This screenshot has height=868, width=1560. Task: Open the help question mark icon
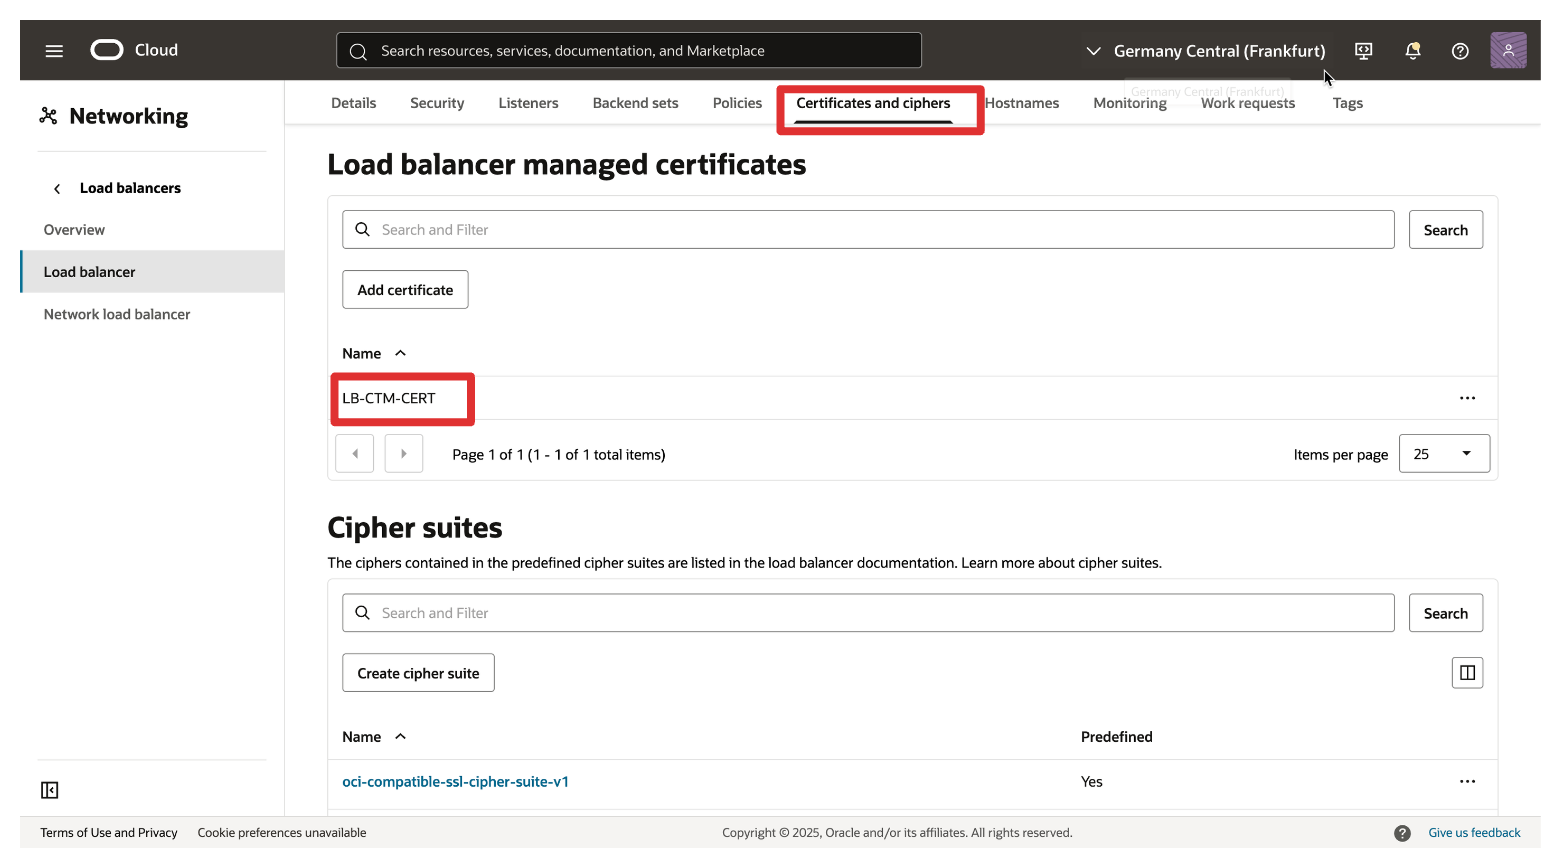click(x=1460, y=50)
